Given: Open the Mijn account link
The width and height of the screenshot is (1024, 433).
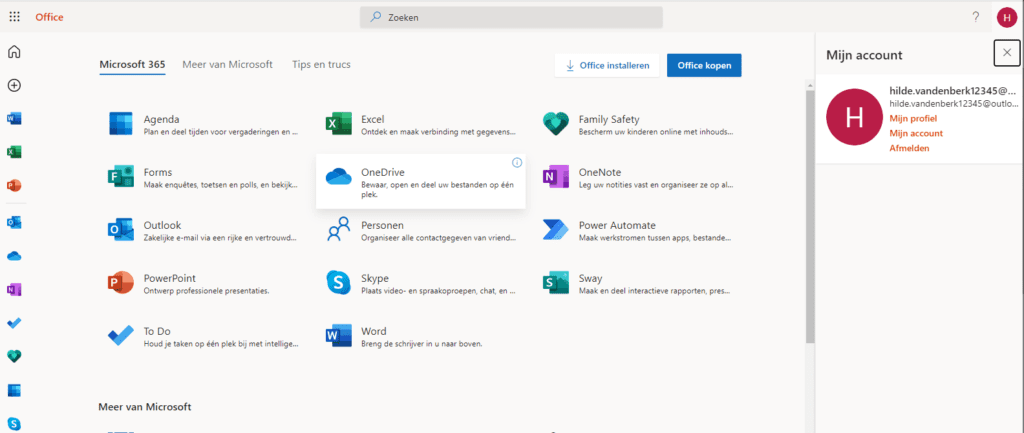Looking at the screenshot, I should (x=916, y=133).
